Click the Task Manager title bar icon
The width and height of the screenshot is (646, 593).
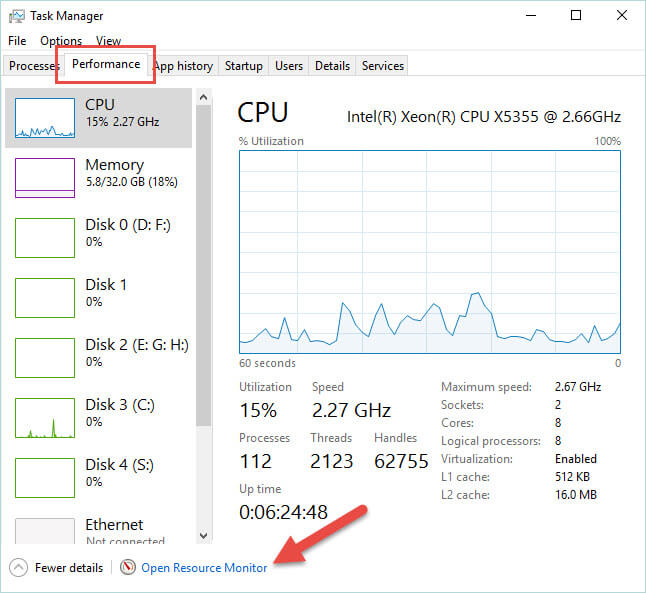pyautogui.click(x=16, y=16)
